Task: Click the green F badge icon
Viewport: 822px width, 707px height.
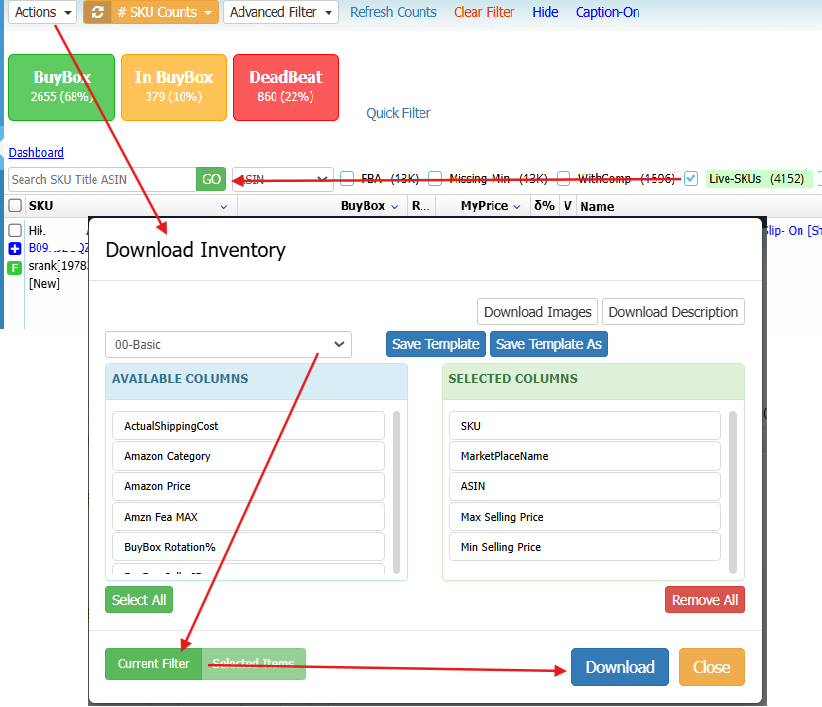Action: click(x=15, y=267)
